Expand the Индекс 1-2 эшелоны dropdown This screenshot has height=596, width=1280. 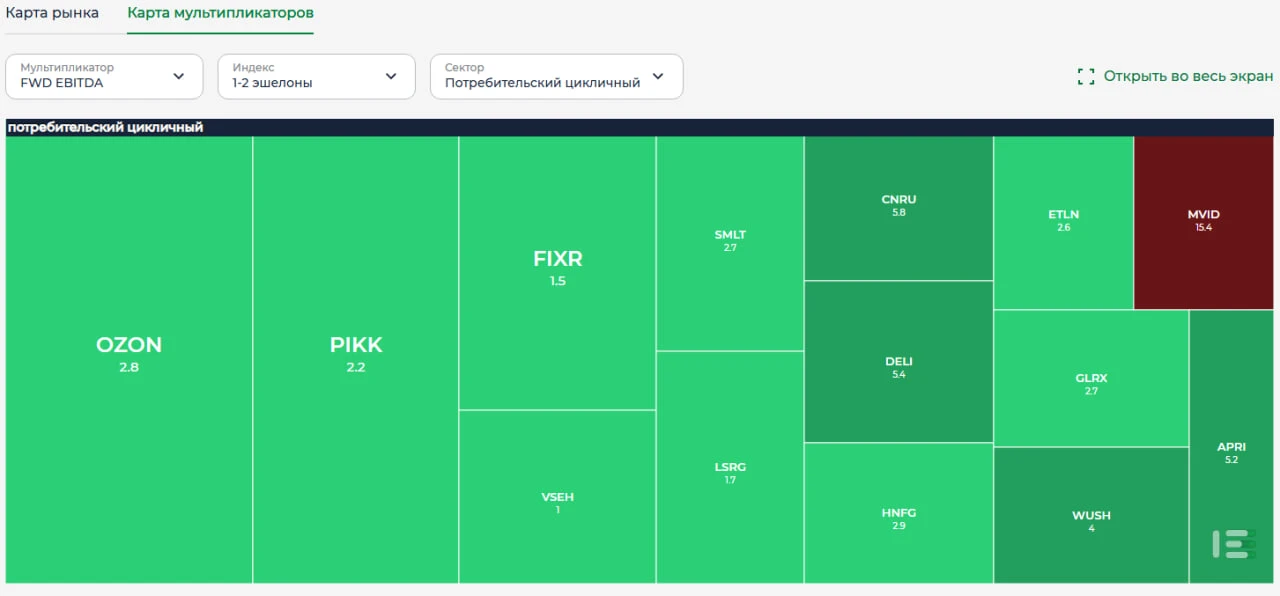[316, 76]
